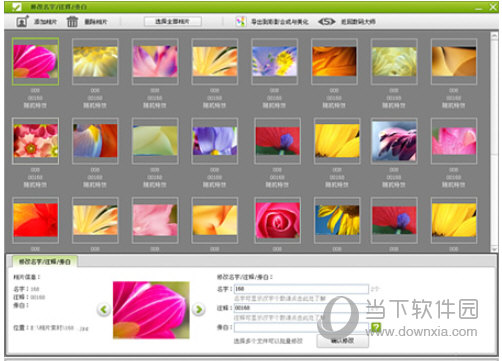Select the yellow striped petals thumbnail in third row
The image size is (502, 361).
pos(95,220)
